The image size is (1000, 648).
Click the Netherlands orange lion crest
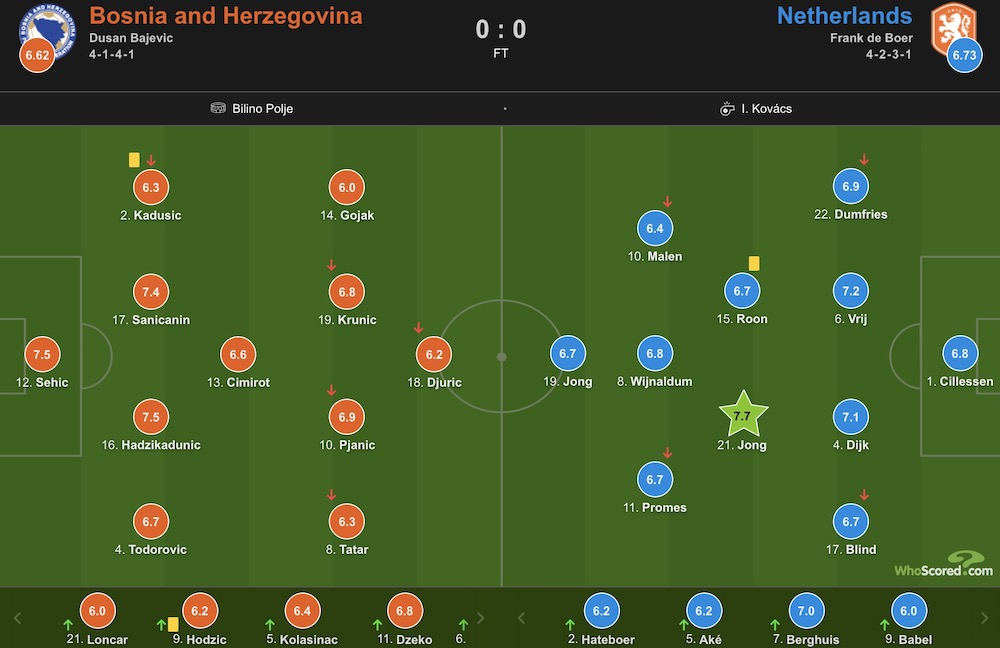click(x=951, y=26)
